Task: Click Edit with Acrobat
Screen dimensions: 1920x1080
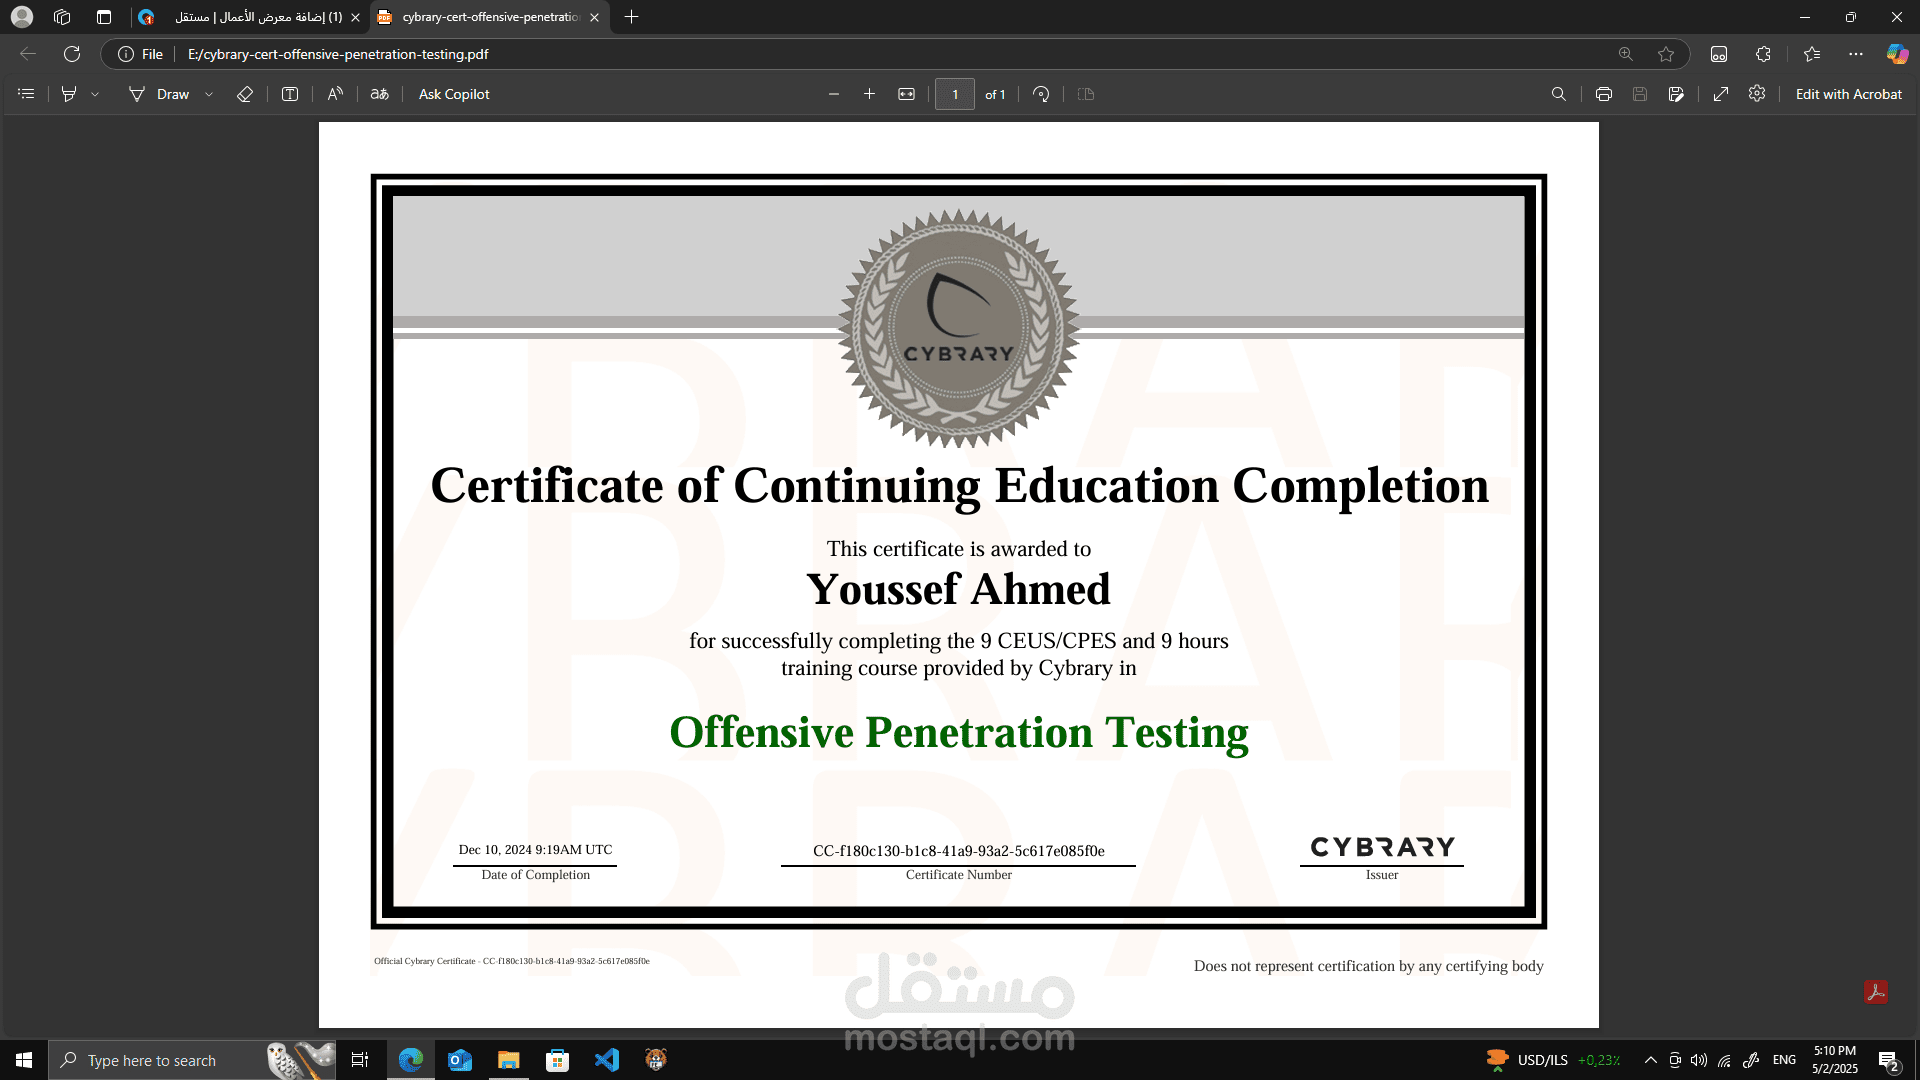Action: (x=1848, y=94)
